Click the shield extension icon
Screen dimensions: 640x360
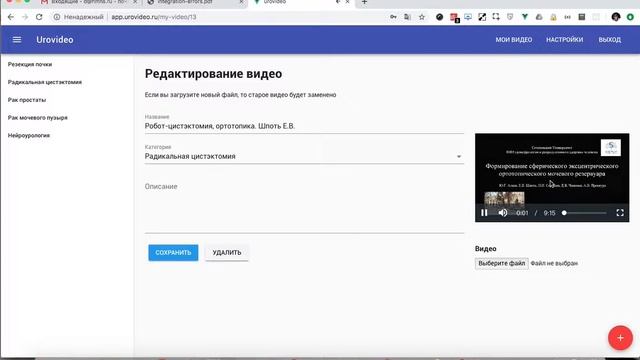point(510,17)
